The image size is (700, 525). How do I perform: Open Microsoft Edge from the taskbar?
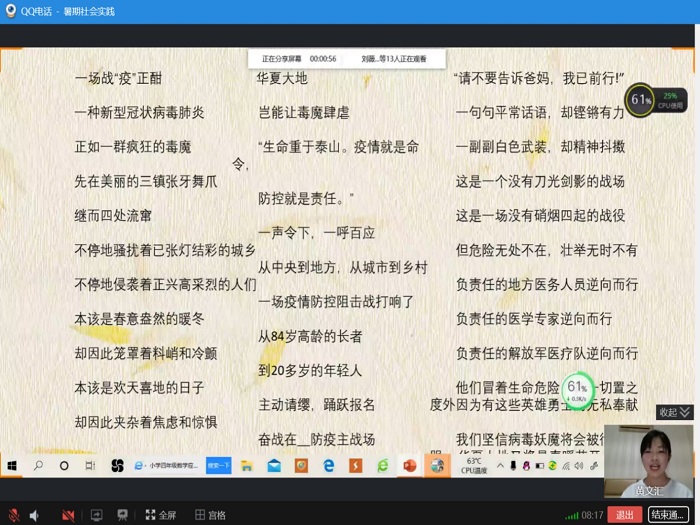pos(329,466)
